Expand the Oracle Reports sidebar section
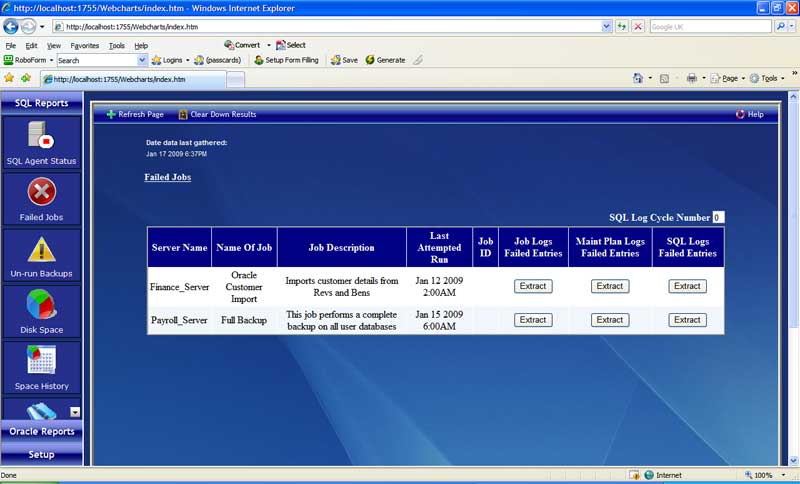 (x=41, y=431)
